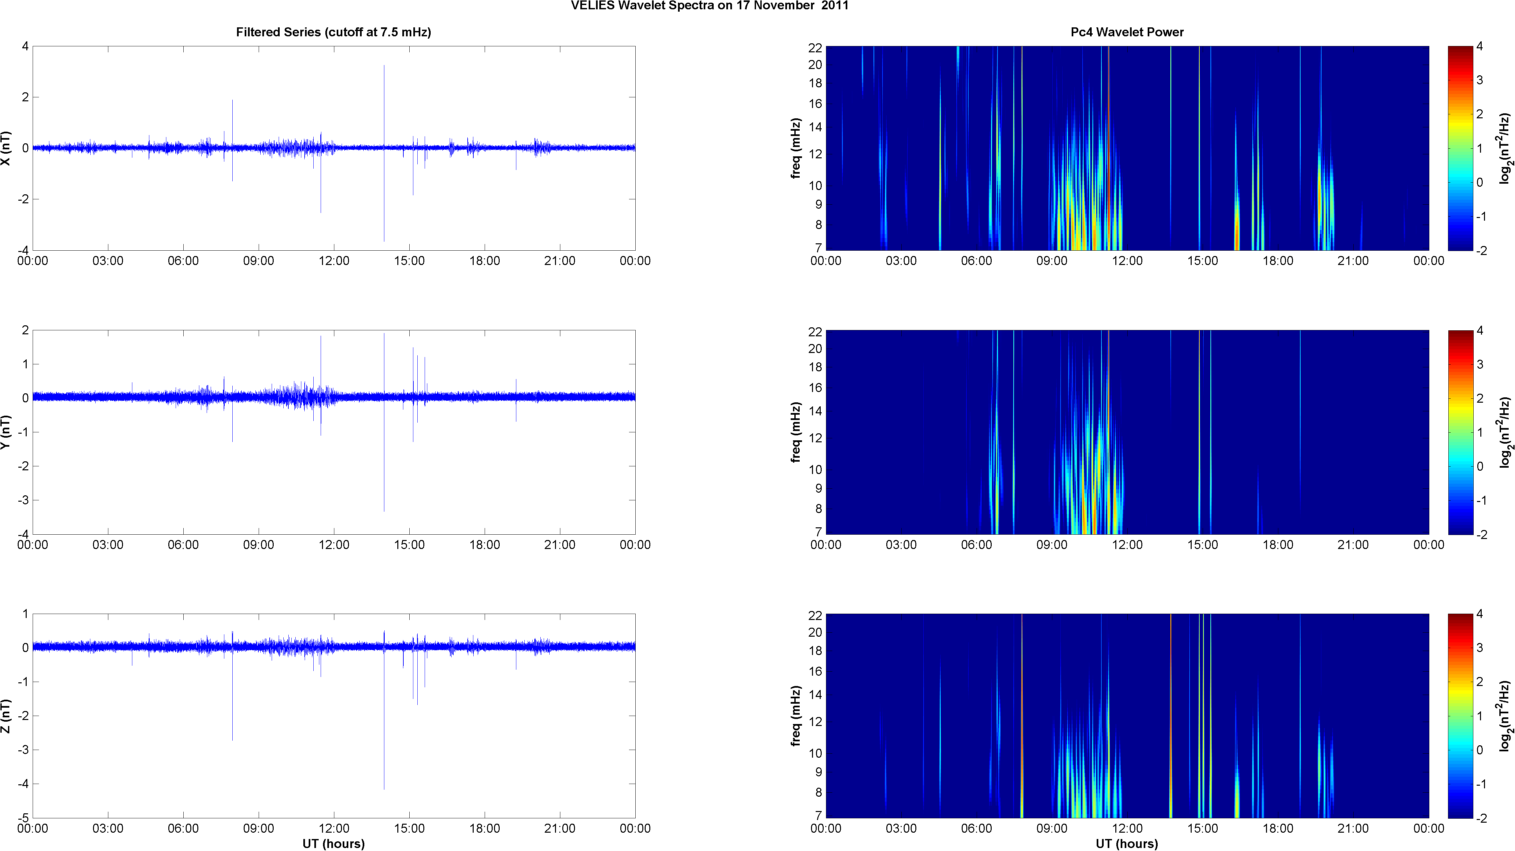
Task: Click the 12:00 tick under Y series plot
Action: [x=334, y=545]
